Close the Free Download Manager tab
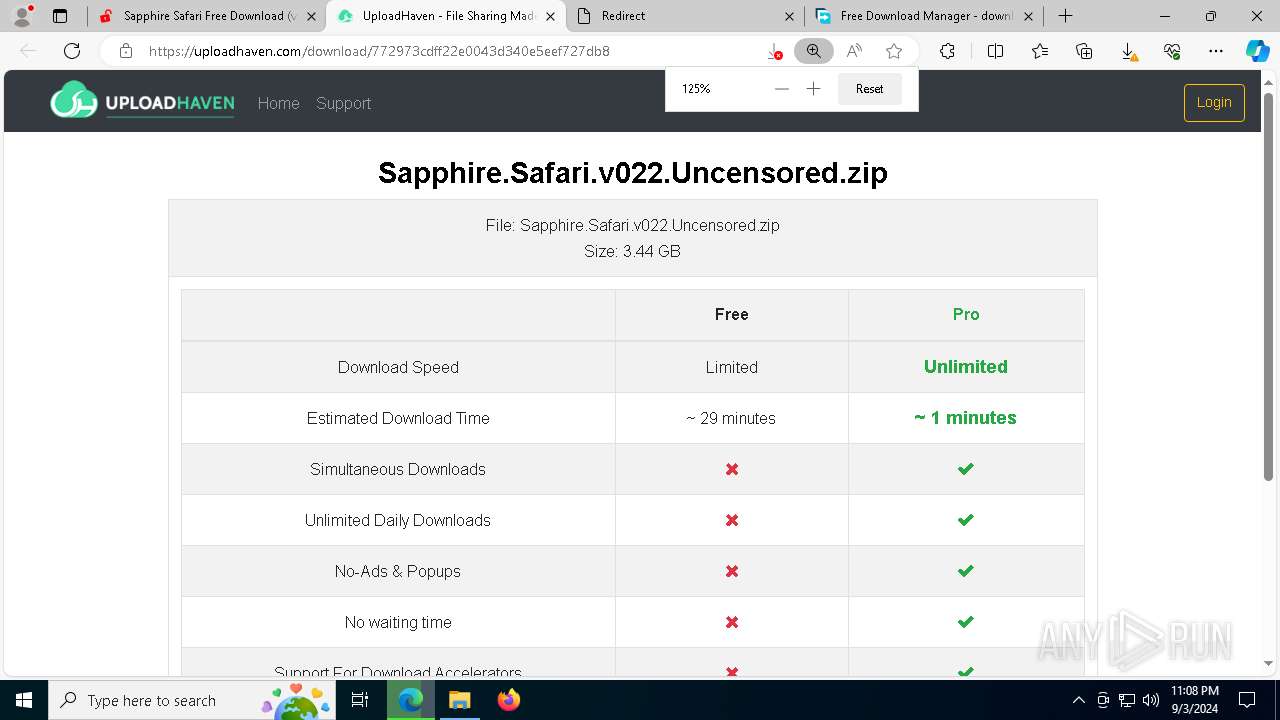 1029,16
